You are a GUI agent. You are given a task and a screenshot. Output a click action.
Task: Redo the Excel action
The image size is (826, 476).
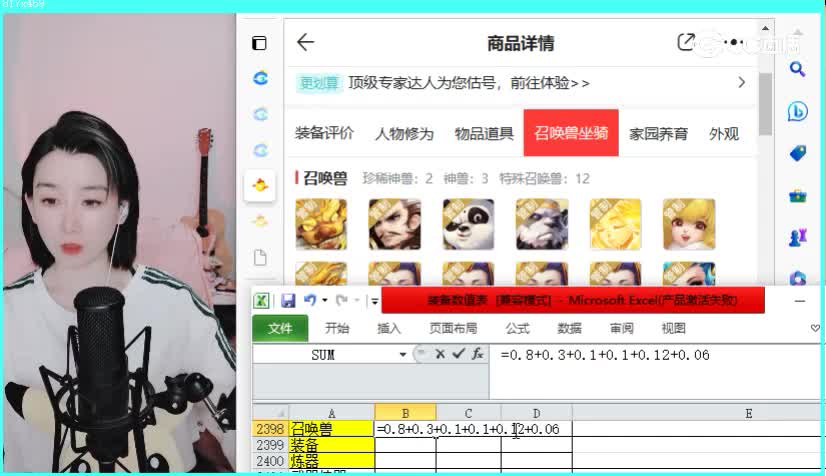(x=342, y=300)
